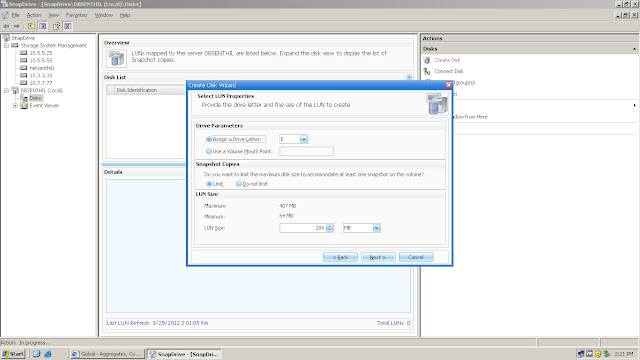Select 10.5.5.25 in the tree
The width and height of the screenshot is (640, 360).
(41, 53)
